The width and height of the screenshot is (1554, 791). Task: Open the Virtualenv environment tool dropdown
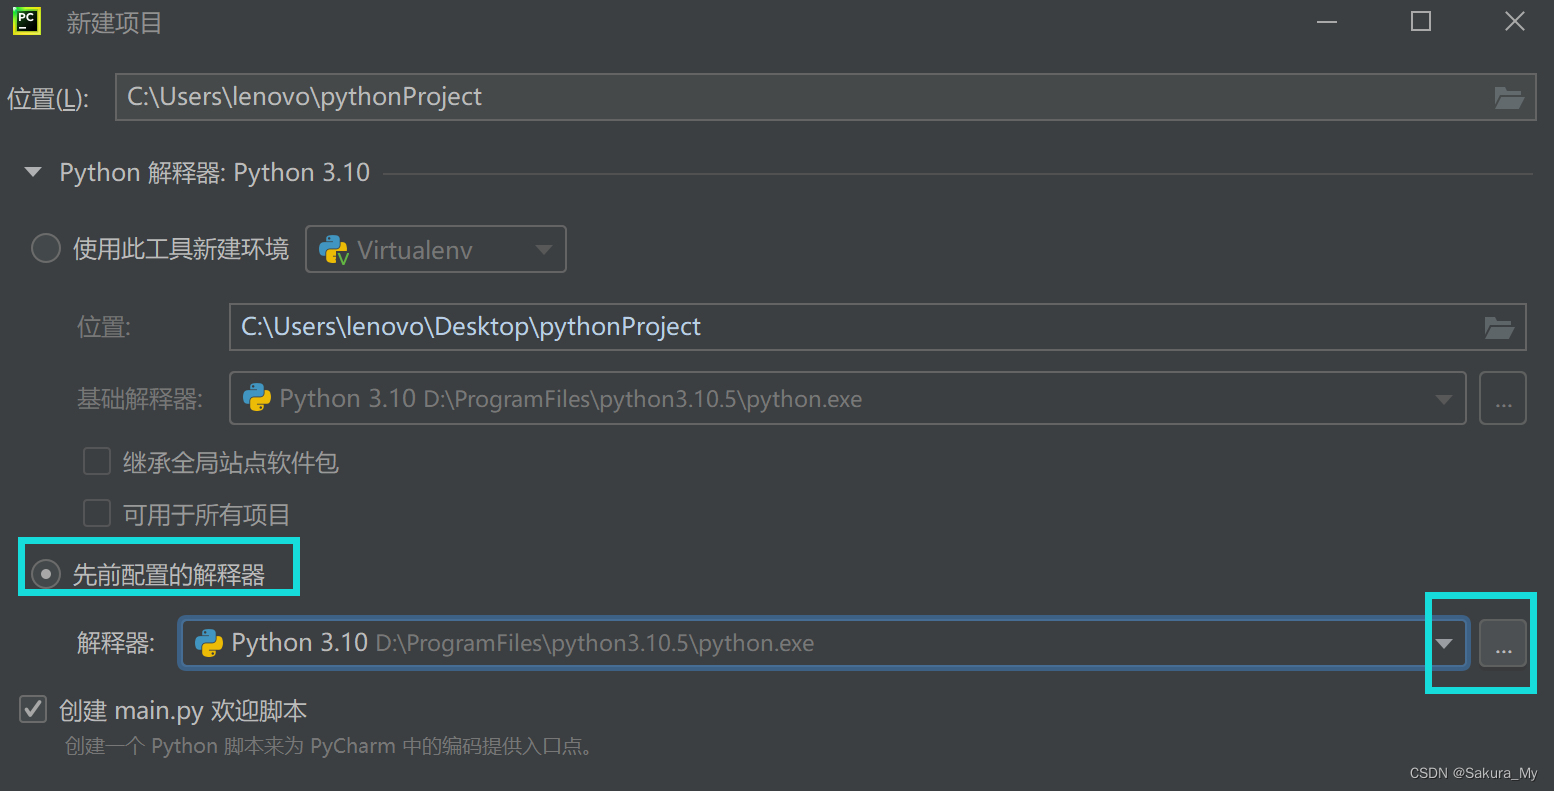tap(436, 249)
